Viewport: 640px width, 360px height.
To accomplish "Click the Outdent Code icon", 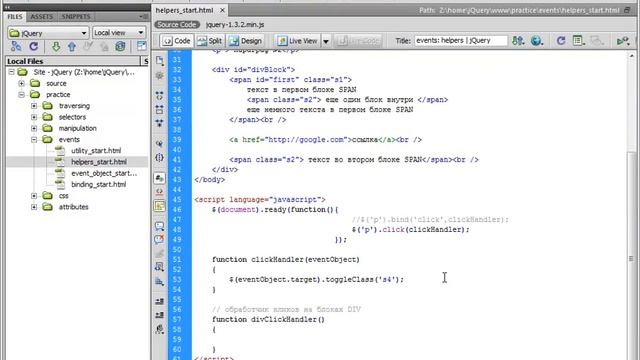I will [x=160, y=315].
